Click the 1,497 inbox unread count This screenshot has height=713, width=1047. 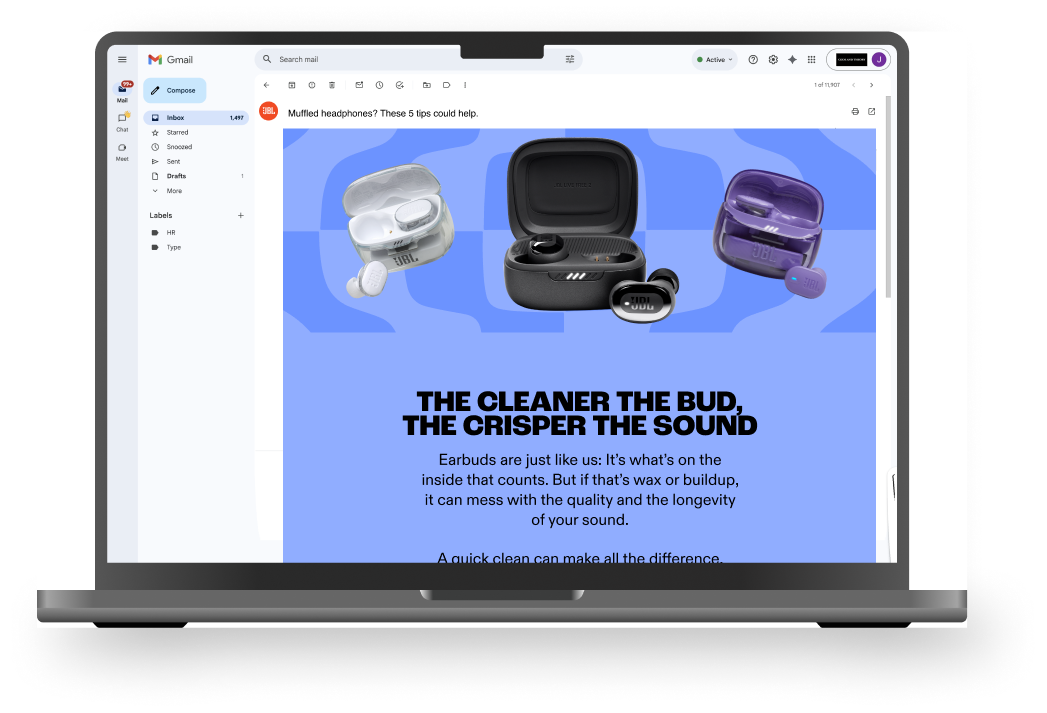236,117
